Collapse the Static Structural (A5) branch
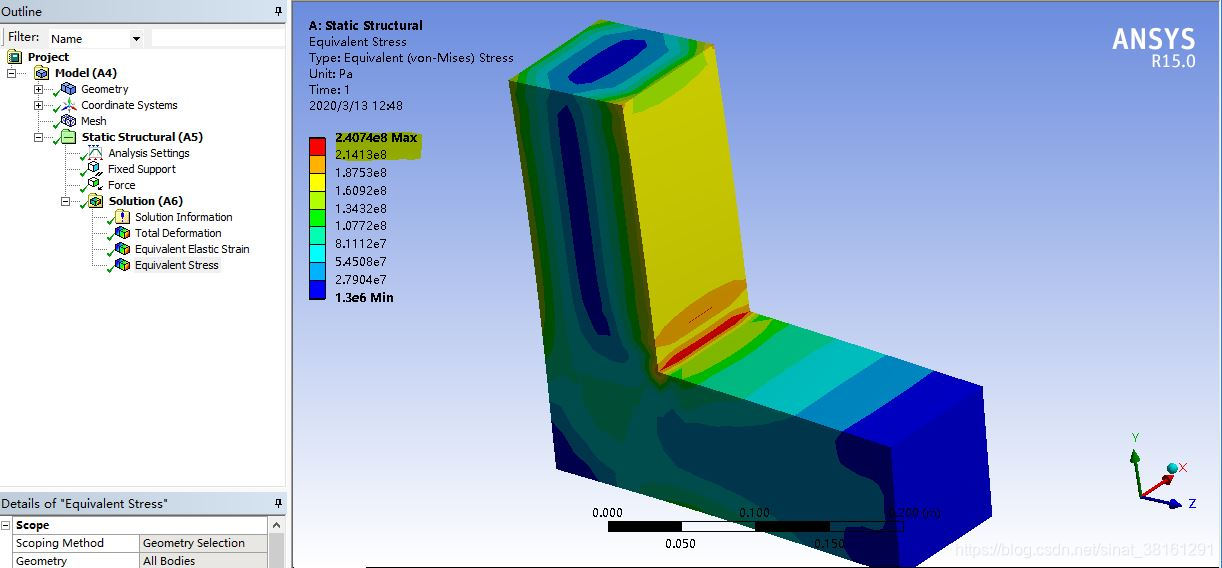The width and height of the screenshot is (1222, 568). [x=39, y=137]
